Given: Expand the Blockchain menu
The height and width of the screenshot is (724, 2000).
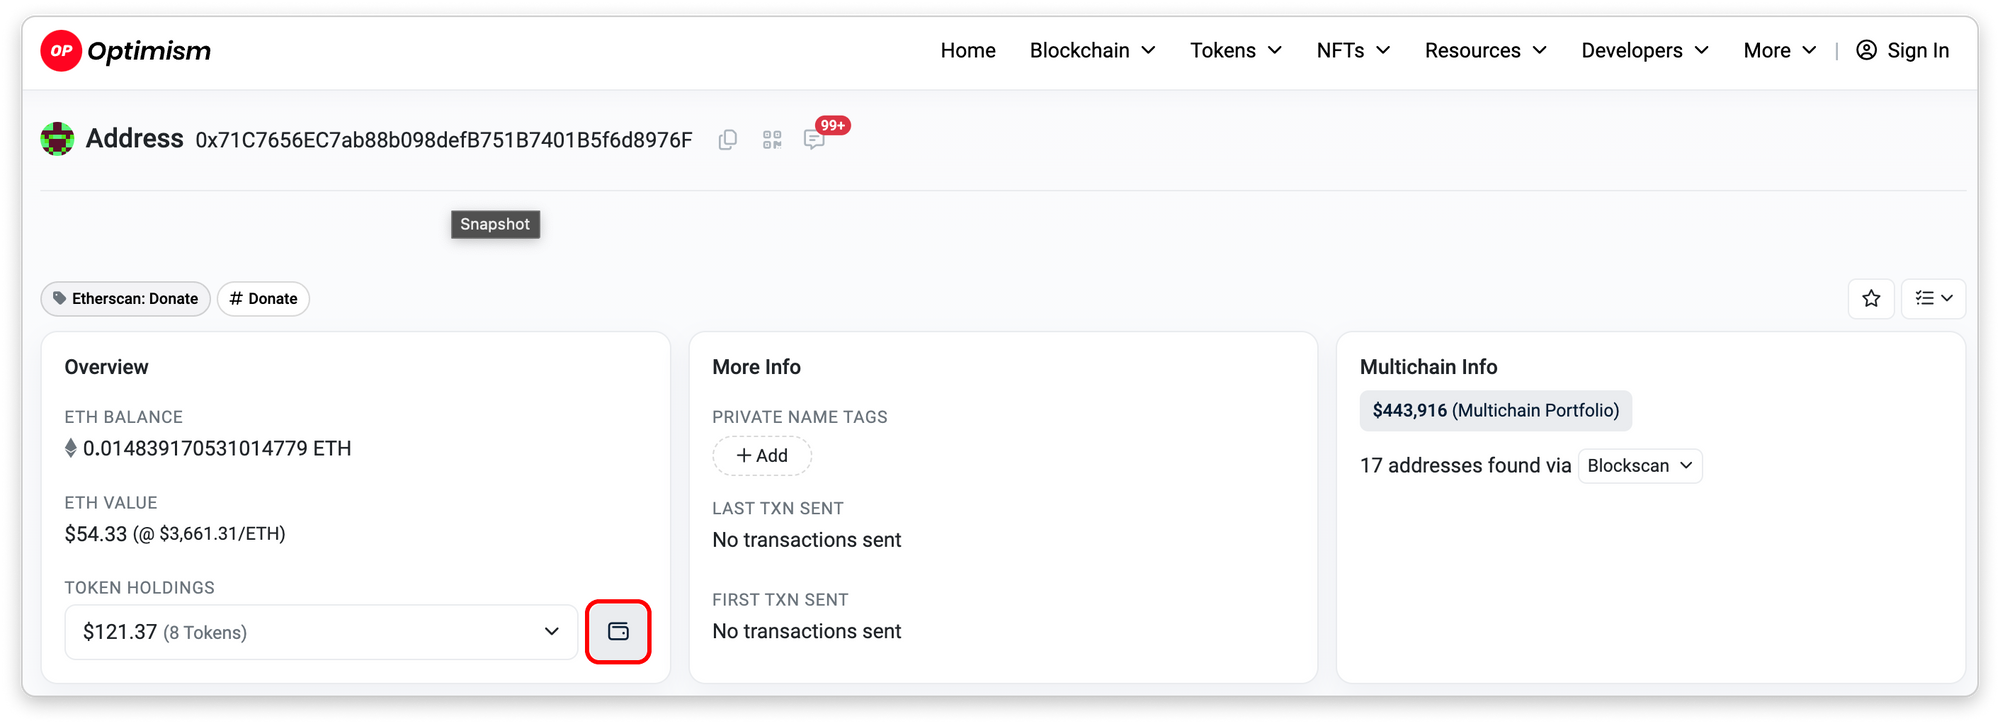Looking at the screenshot, I should [1092, 51].
